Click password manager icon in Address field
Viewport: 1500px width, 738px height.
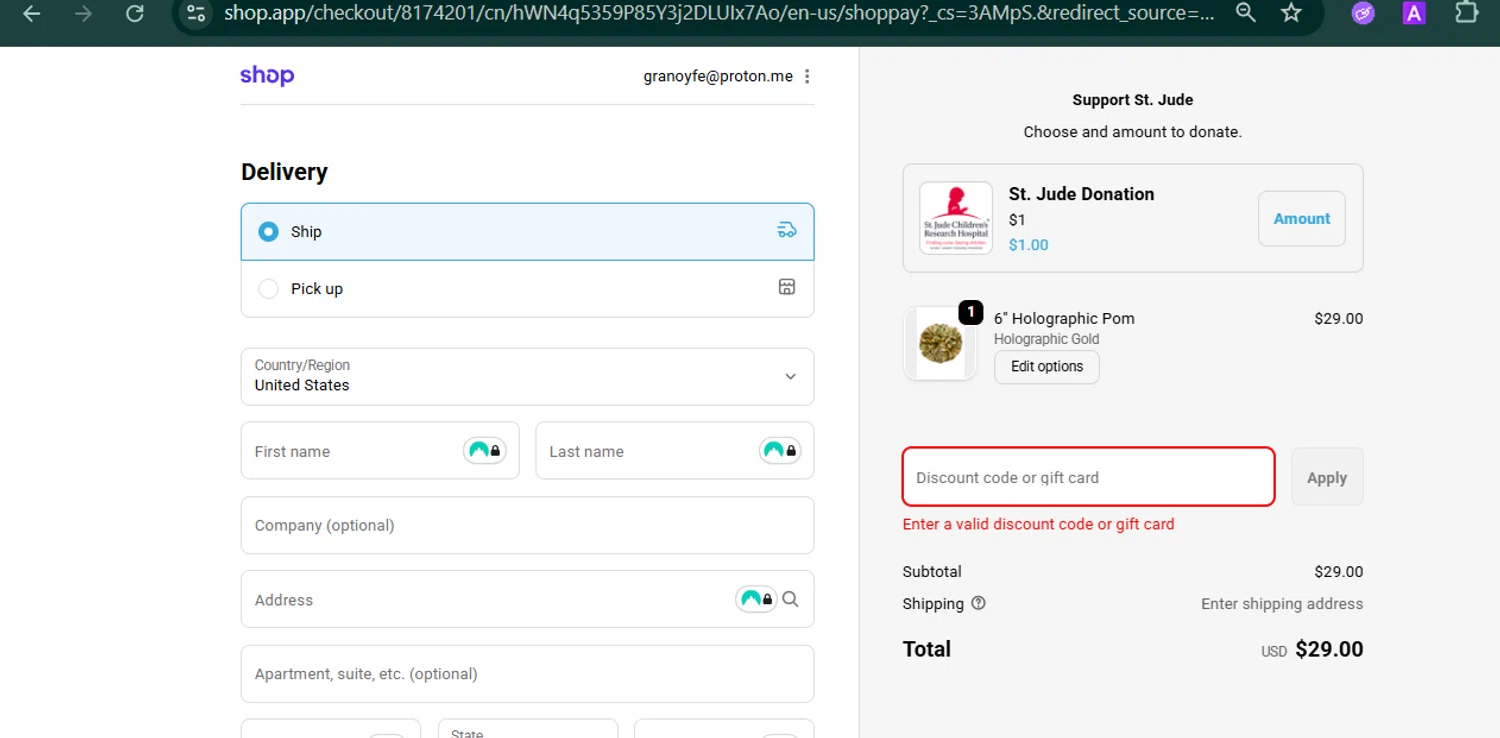tap(756, 599)
